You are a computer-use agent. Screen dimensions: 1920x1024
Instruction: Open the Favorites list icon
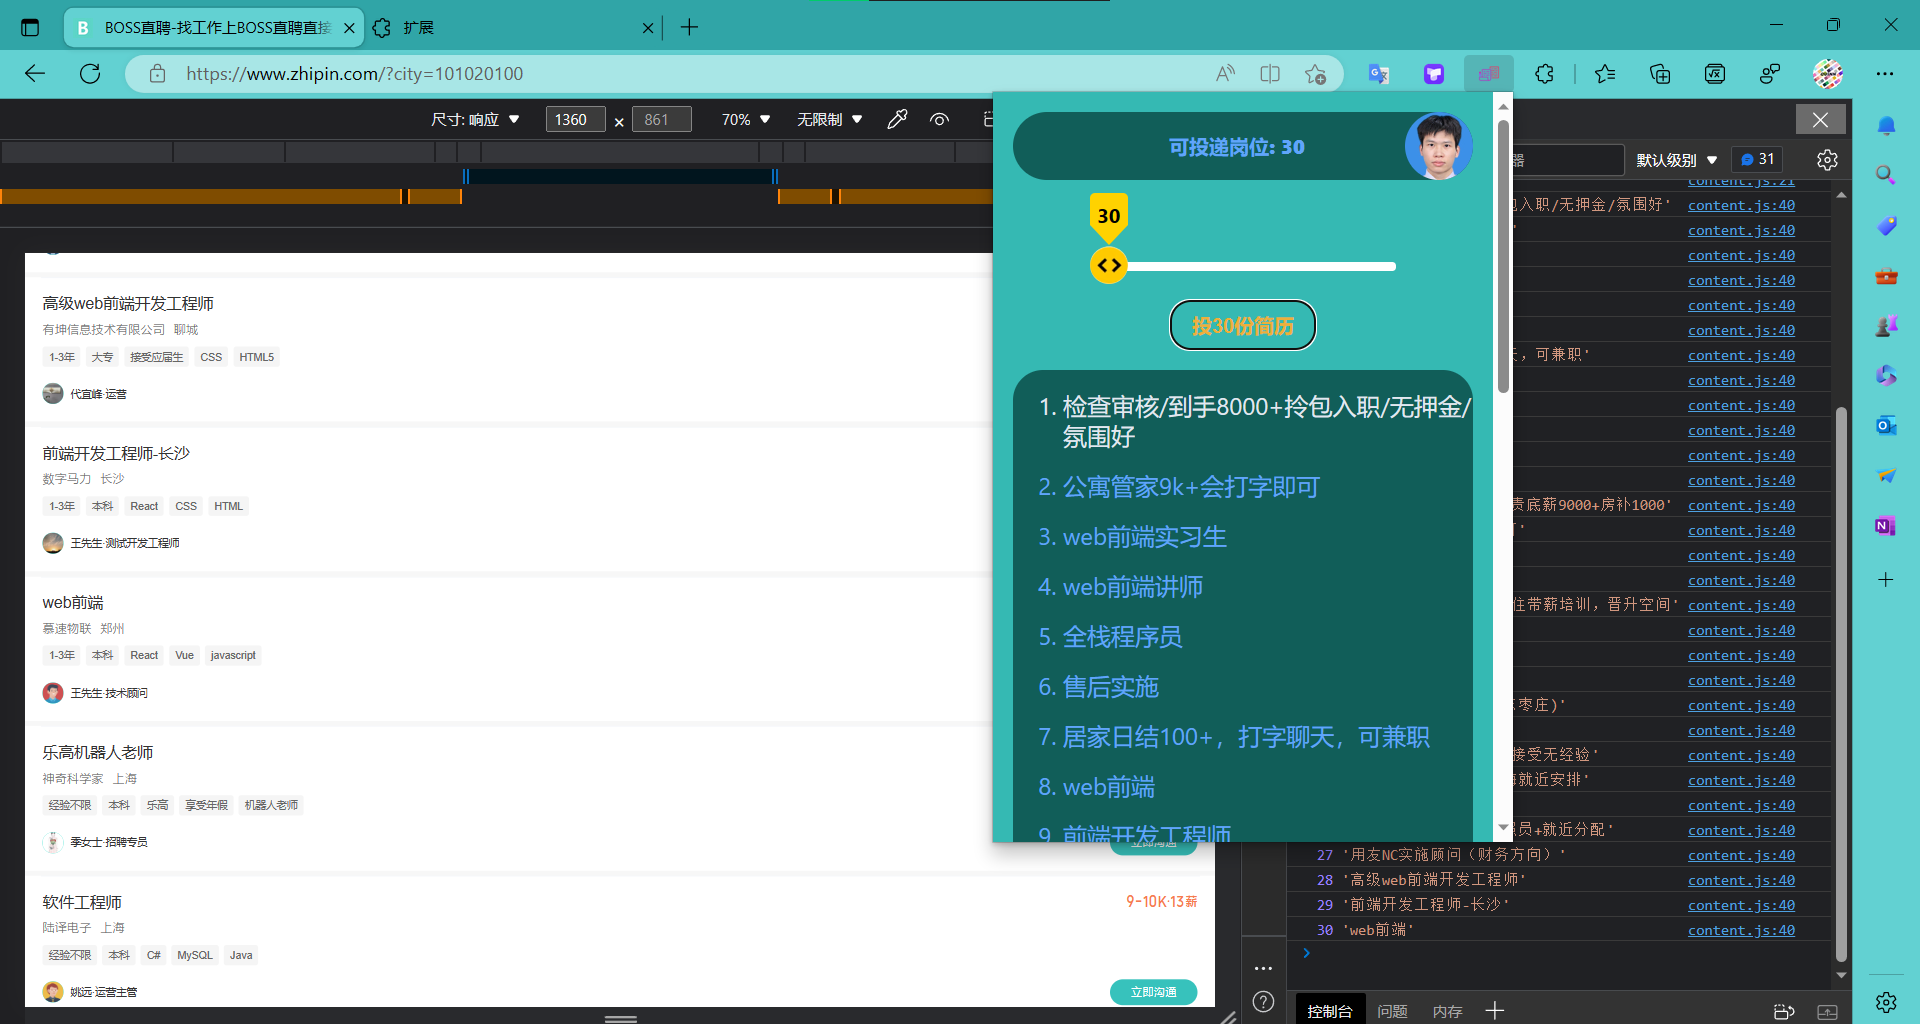click(1605, 73)
